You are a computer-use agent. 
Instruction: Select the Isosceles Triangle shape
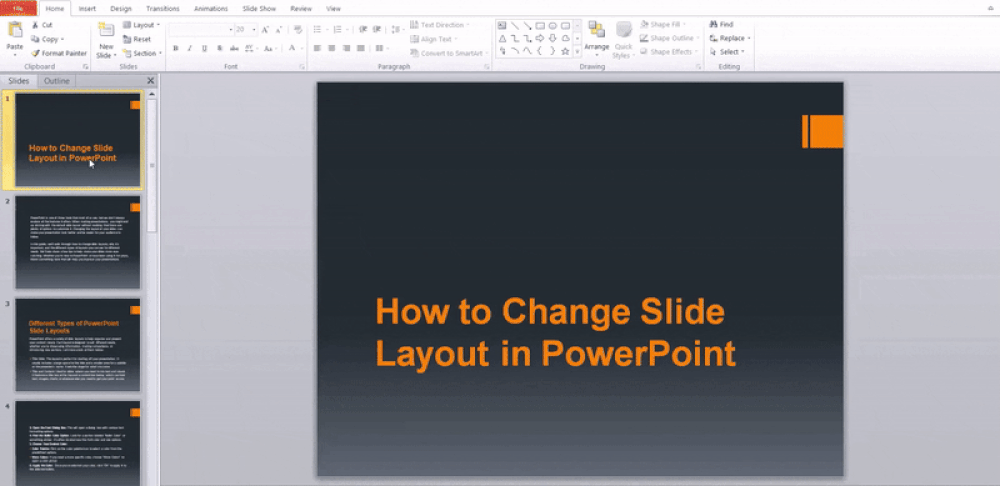(x=502, y=38)
